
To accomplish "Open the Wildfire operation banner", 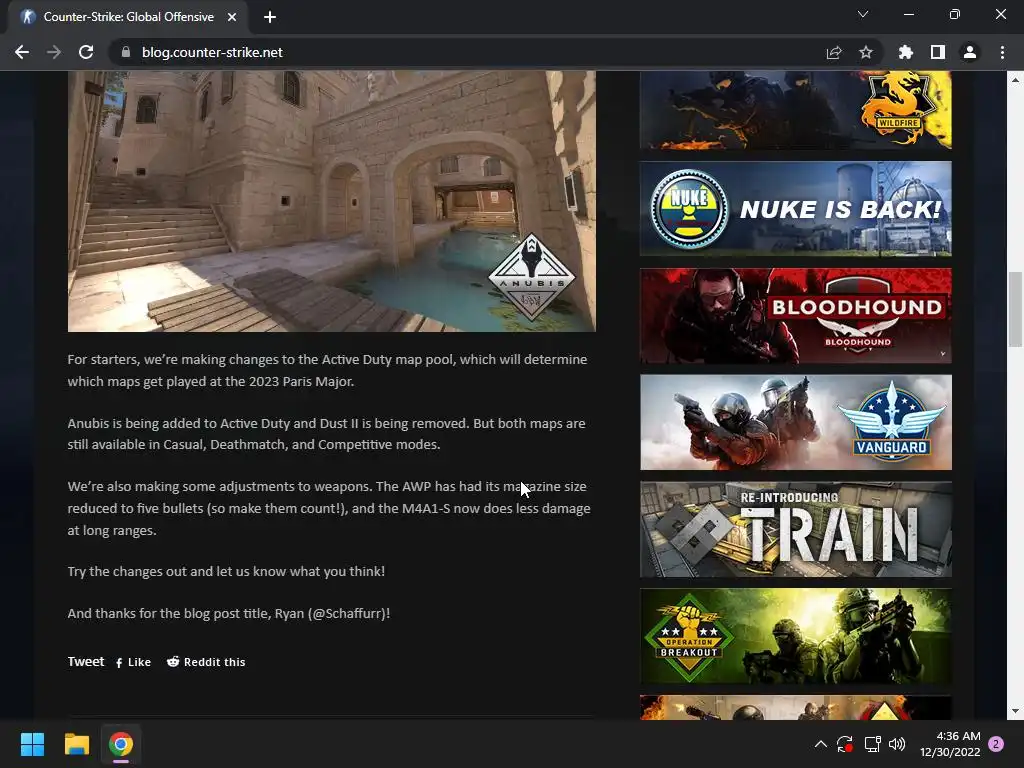I will tap(795, 110).
